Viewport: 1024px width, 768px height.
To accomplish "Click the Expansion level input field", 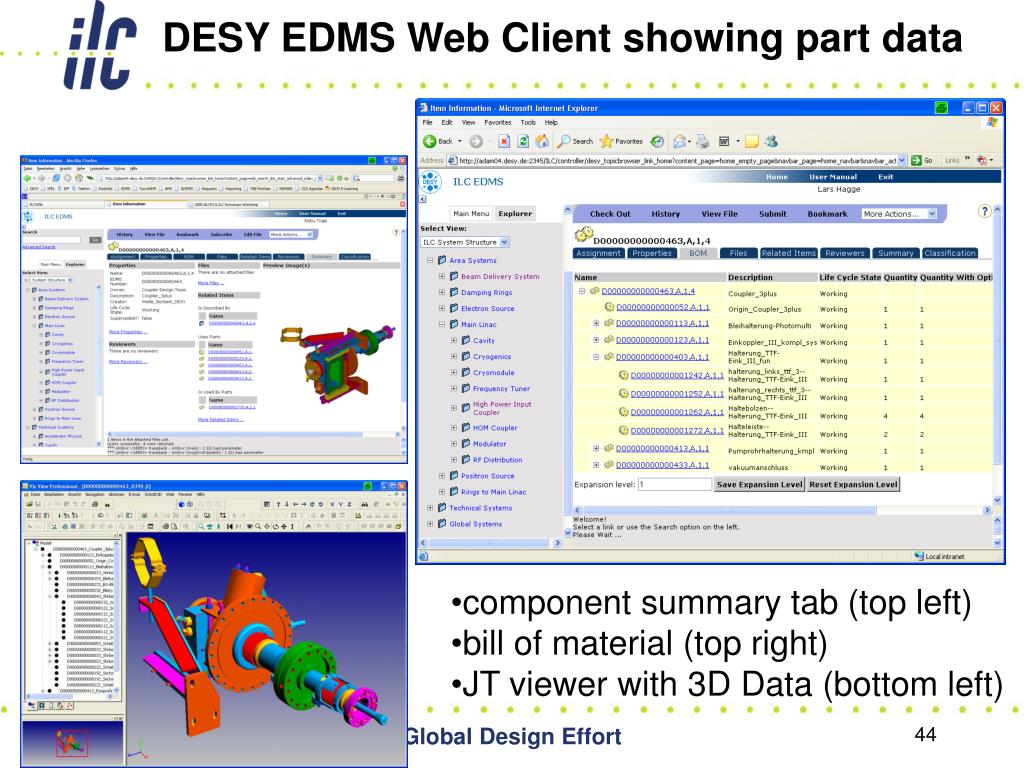I will click(675, 485).
